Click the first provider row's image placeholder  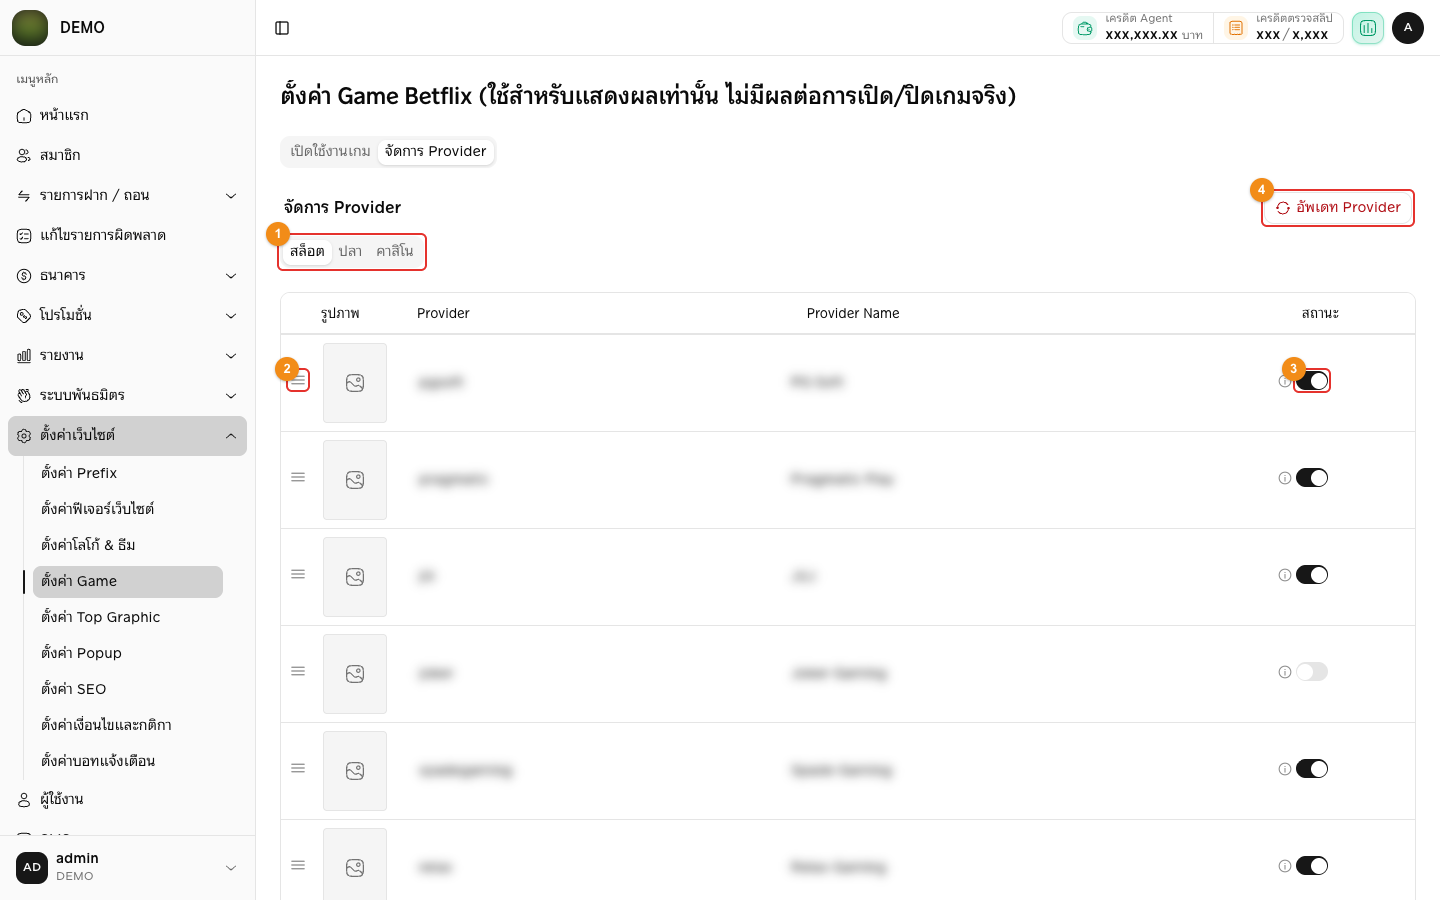click(355, 383)
